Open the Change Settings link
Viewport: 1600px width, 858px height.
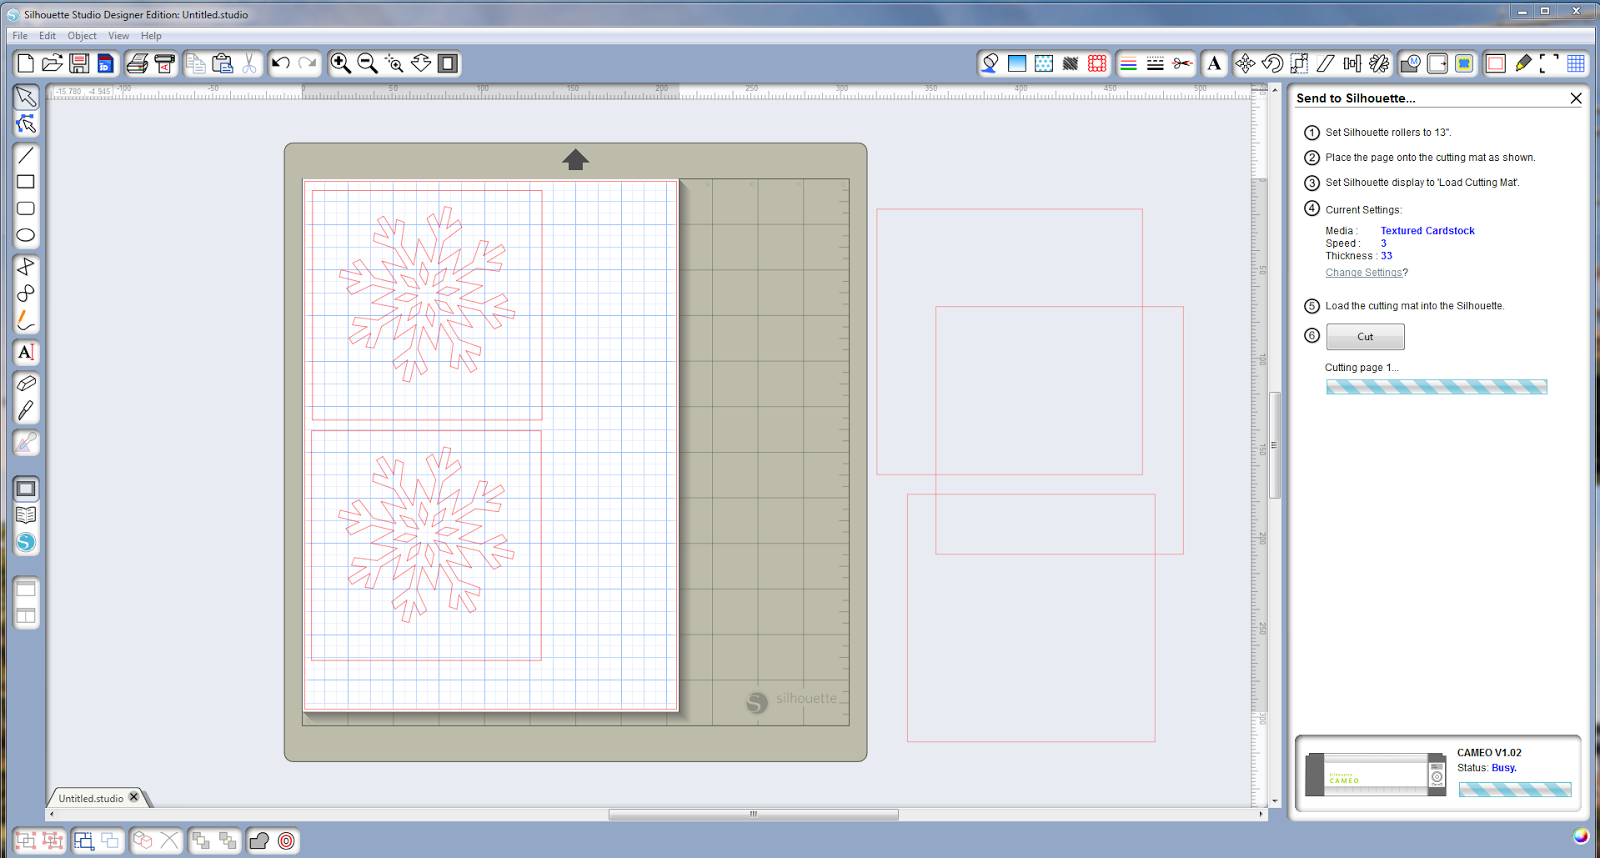click(x=1364, y=273)
